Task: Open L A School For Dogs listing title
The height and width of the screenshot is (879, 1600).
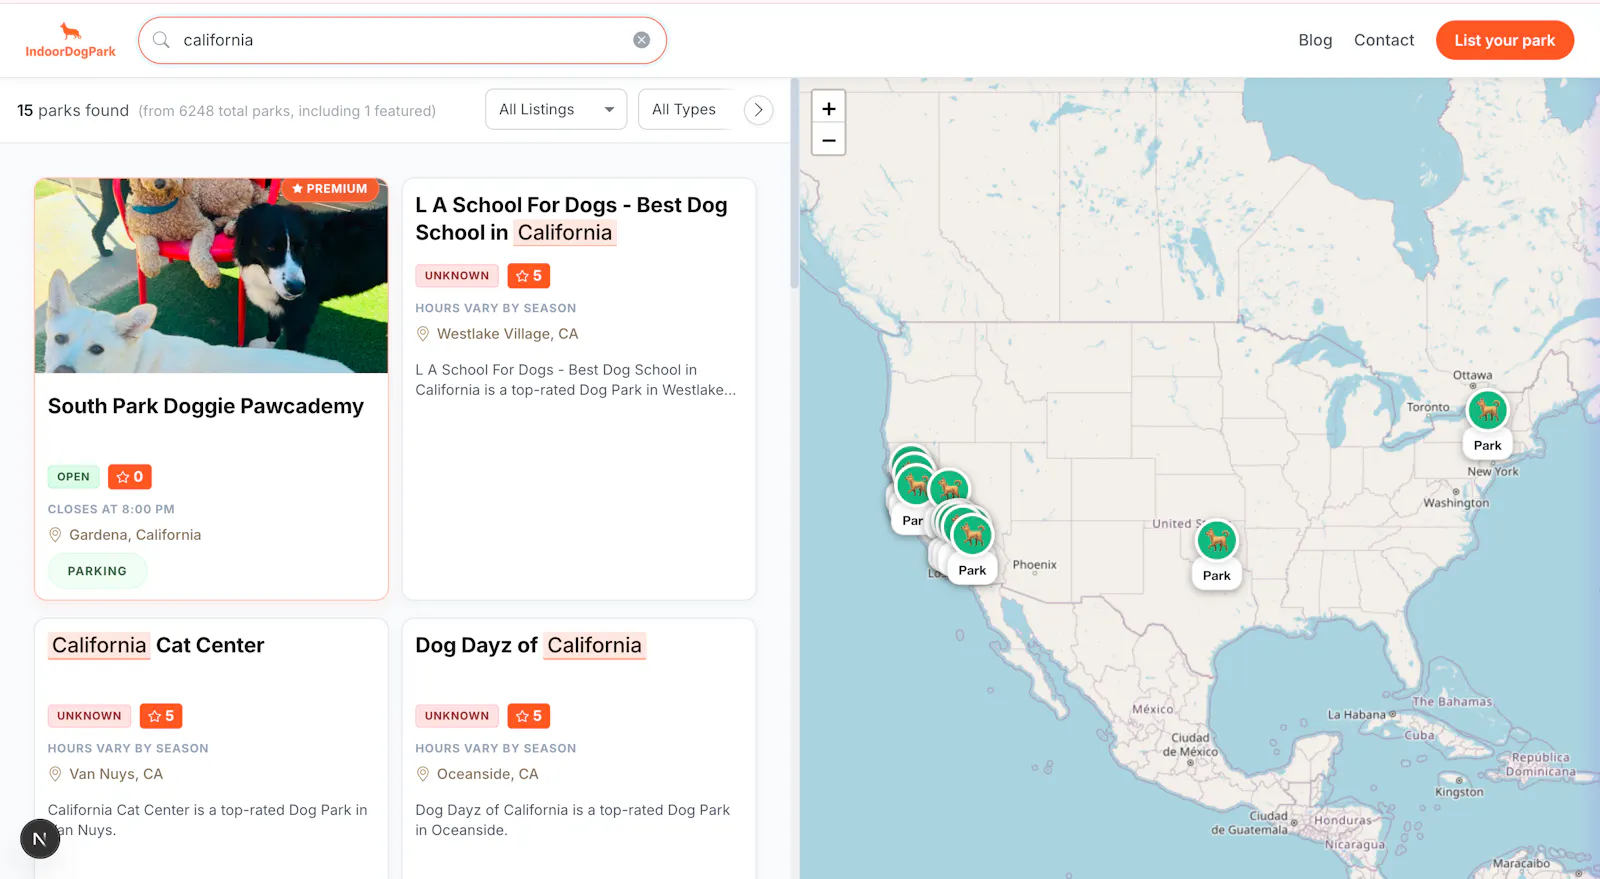Action: pos(571,219)
